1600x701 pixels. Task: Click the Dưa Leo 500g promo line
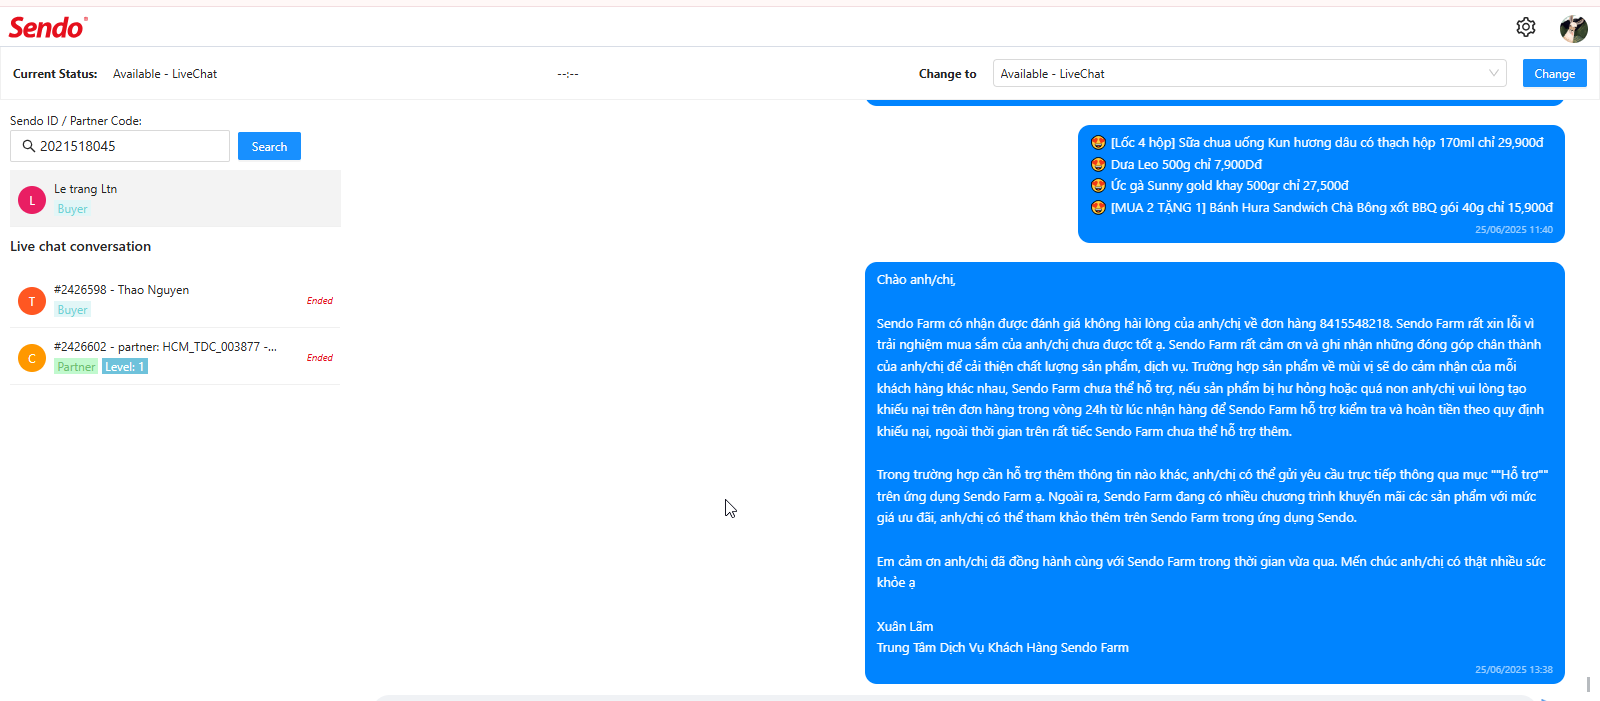1176,164
